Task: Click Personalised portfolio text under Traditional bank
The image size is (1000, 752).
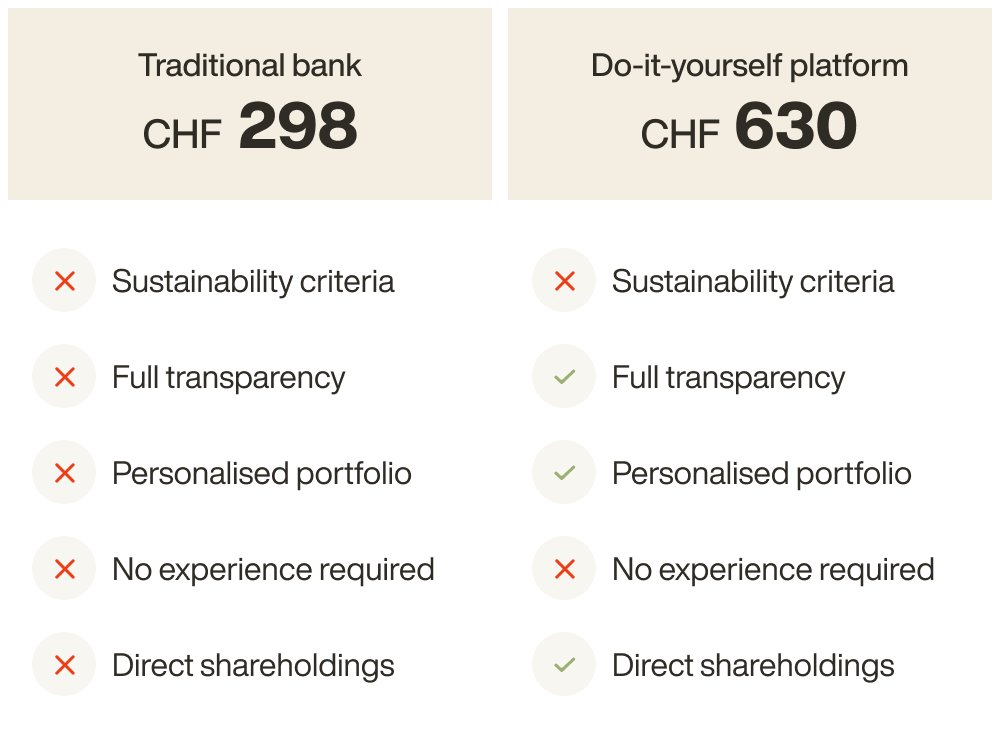Action: pyautogui.click(x=261, y=474)
